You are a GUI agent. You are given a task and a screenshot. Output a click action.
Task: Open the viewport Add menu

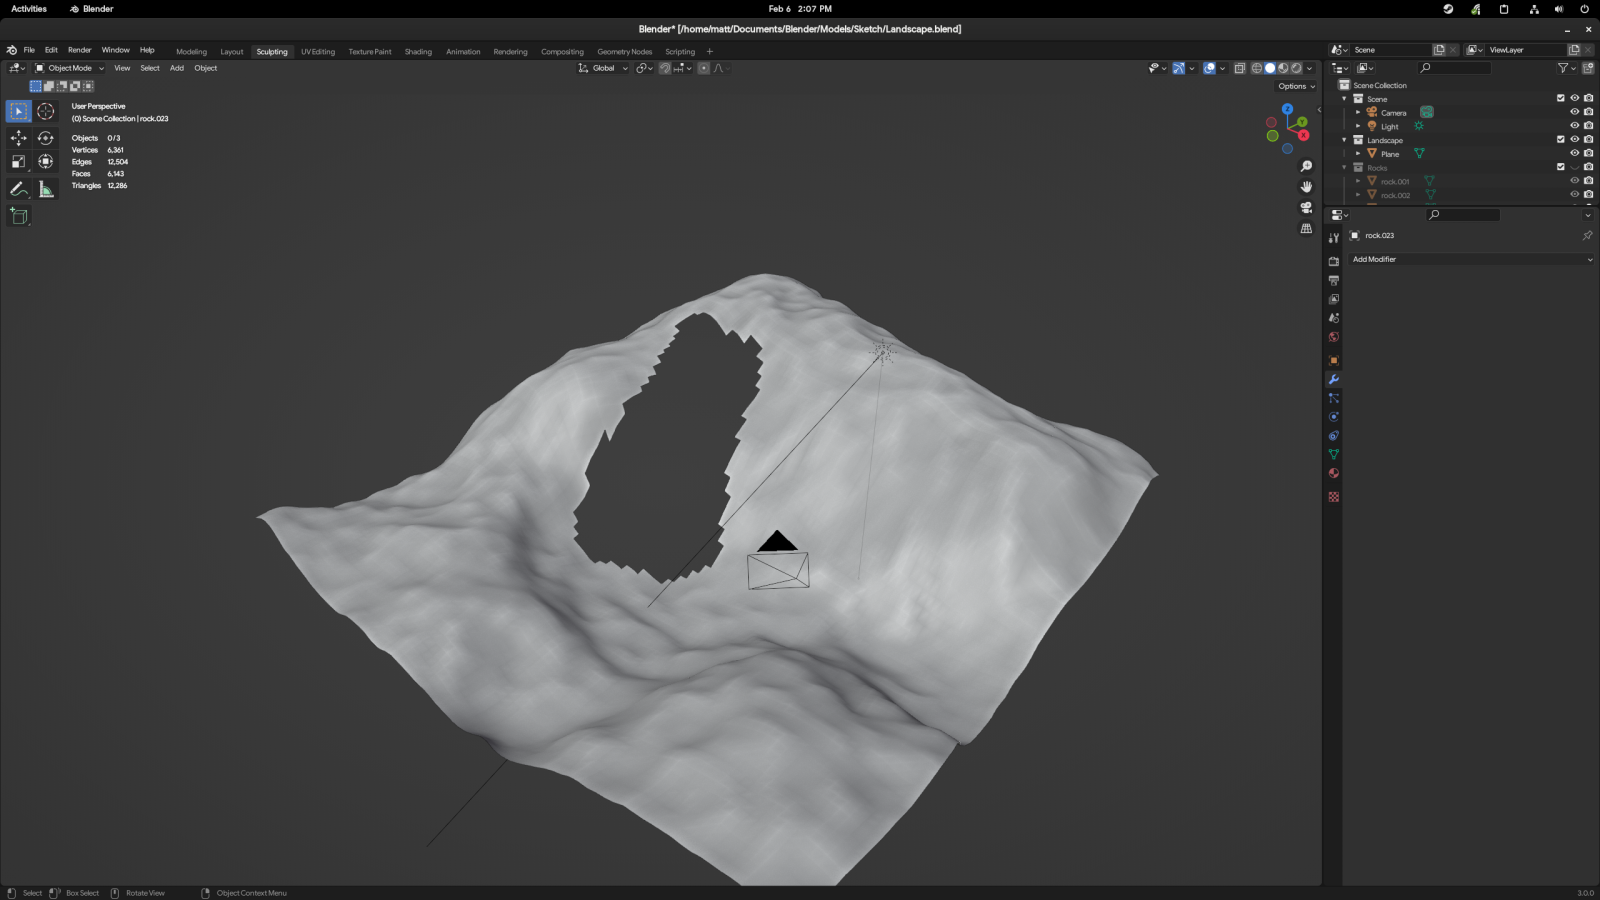[x=177, y=68]
